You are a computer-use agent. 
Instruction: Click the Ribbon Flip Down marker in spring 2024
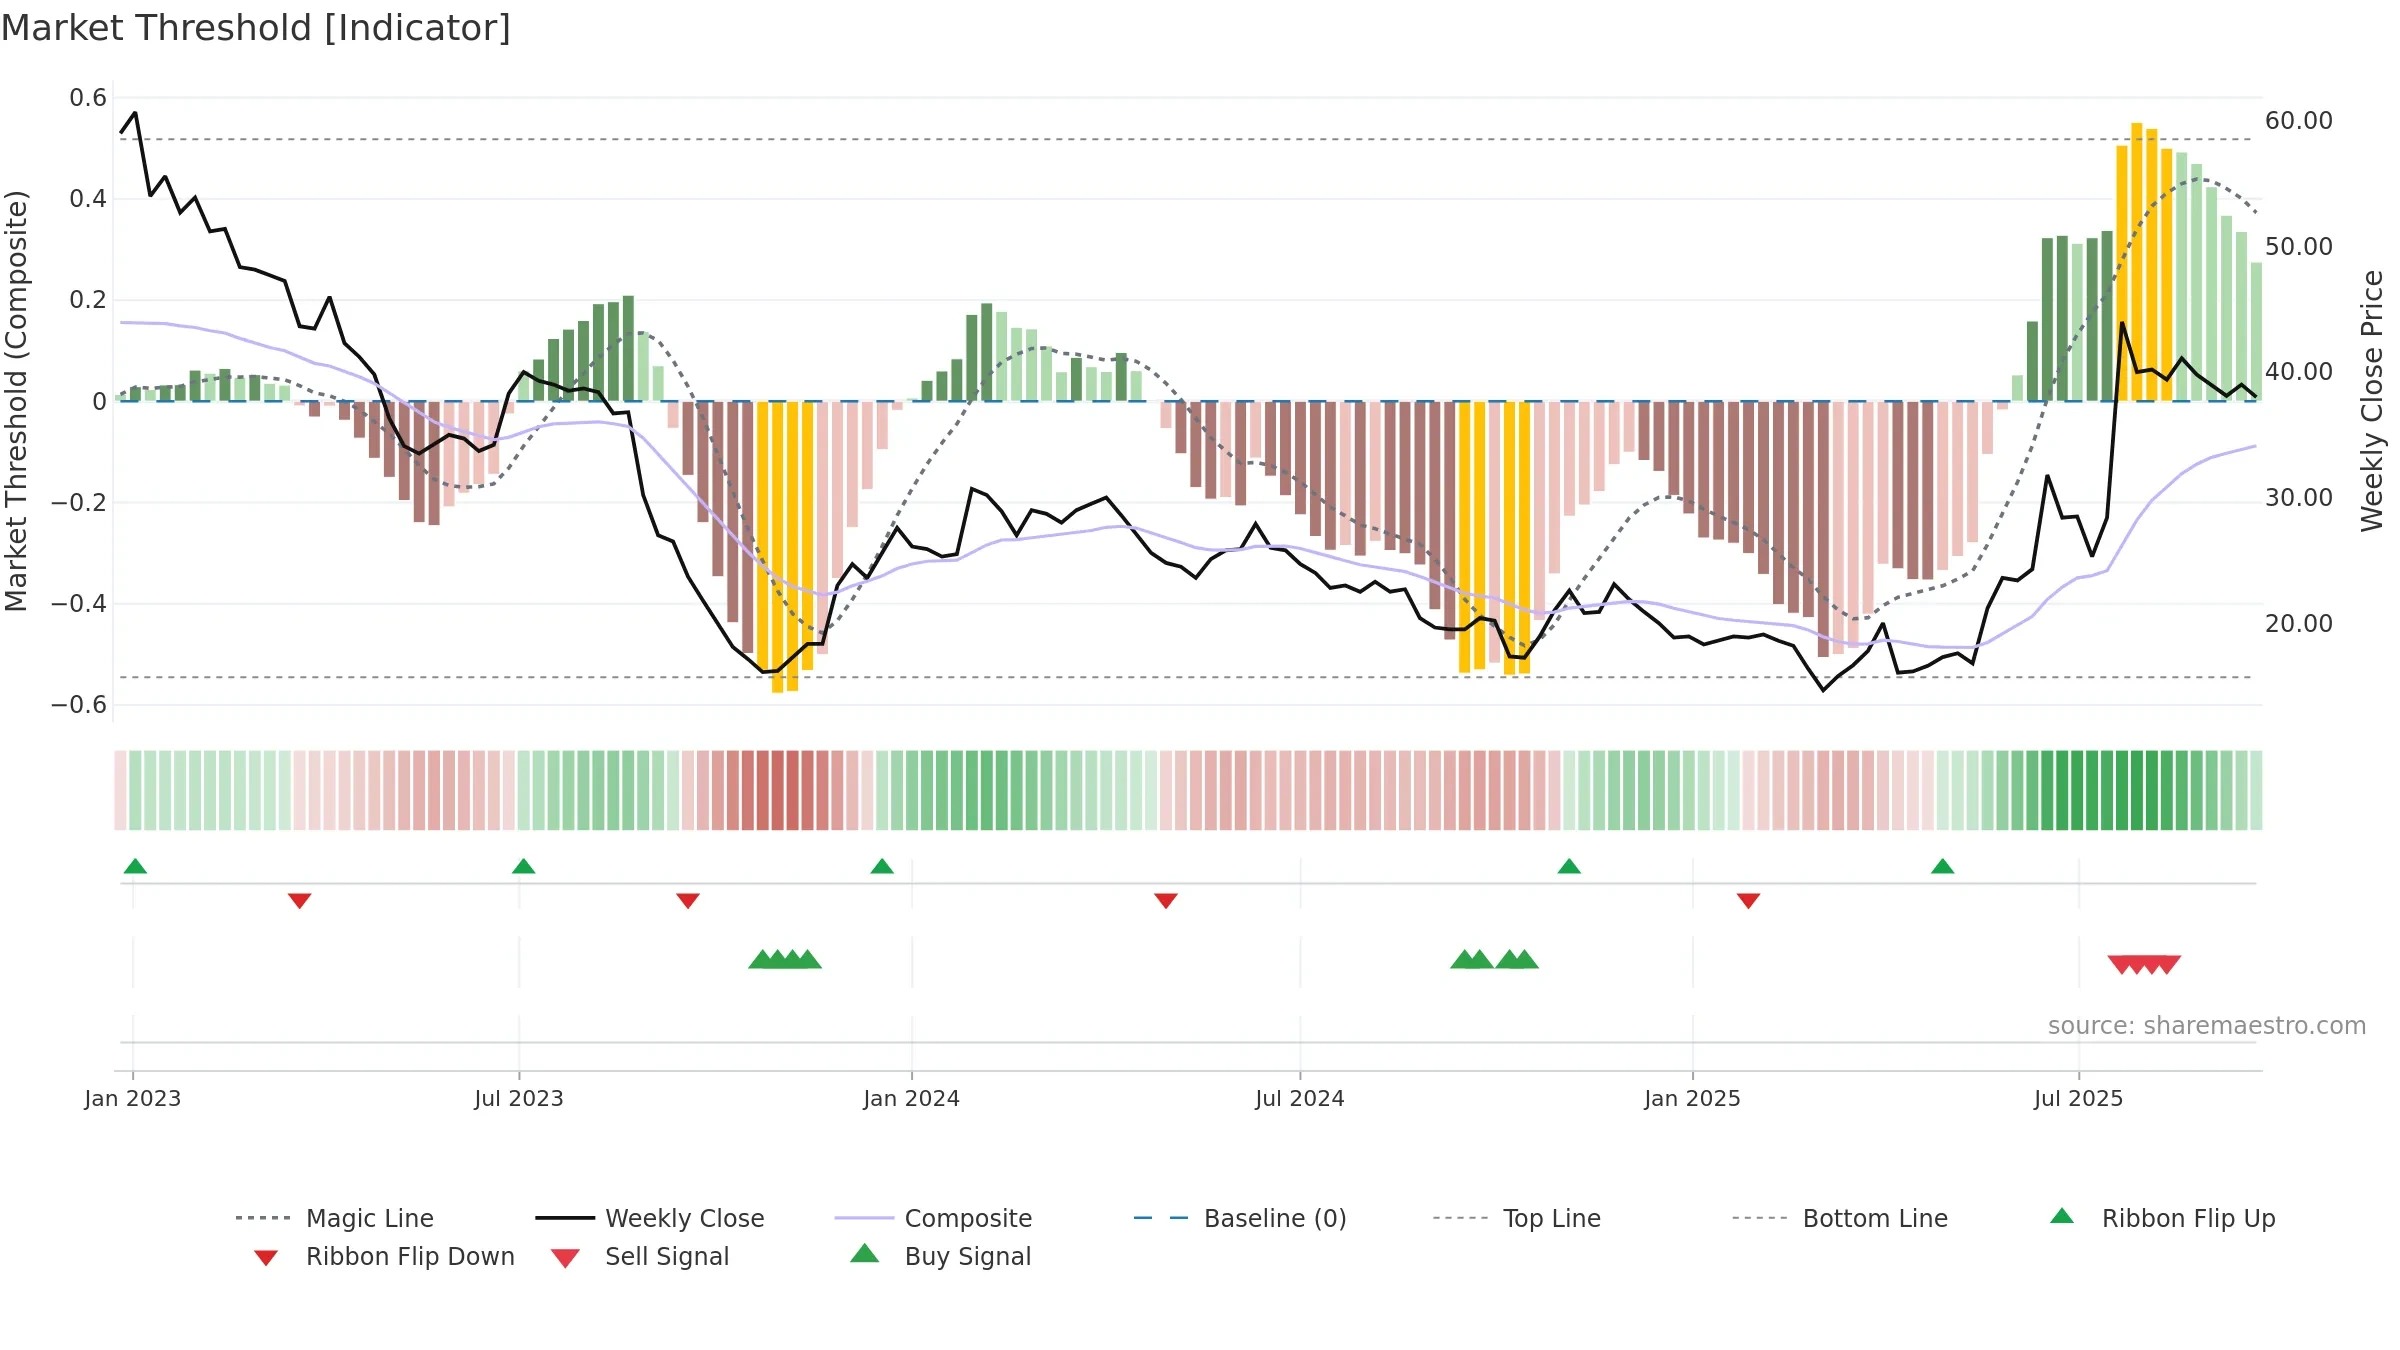click(x=1166, y=901)
